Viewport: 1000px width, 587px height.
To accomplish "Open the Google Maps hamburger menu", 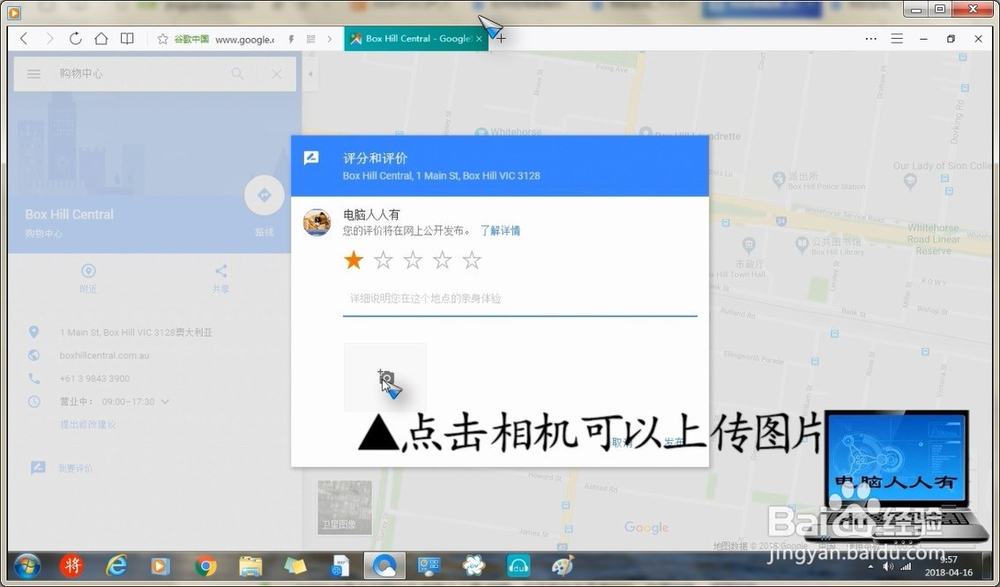I will (x=34, y=74).
